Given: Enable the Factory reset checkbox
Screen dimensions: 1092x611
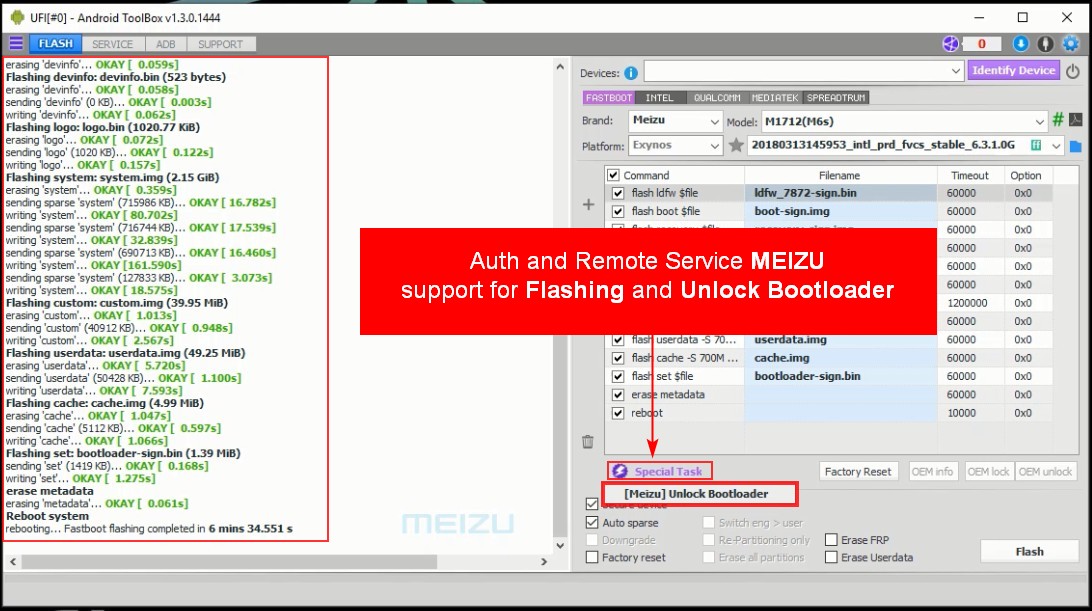Looking at the screenshot, I should 592,557.
